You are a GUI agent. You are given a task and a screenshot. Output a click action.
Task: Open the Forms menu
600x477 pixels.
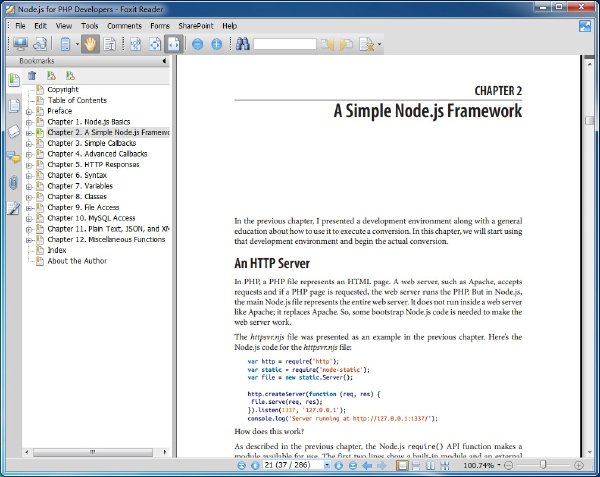(160, 26)
